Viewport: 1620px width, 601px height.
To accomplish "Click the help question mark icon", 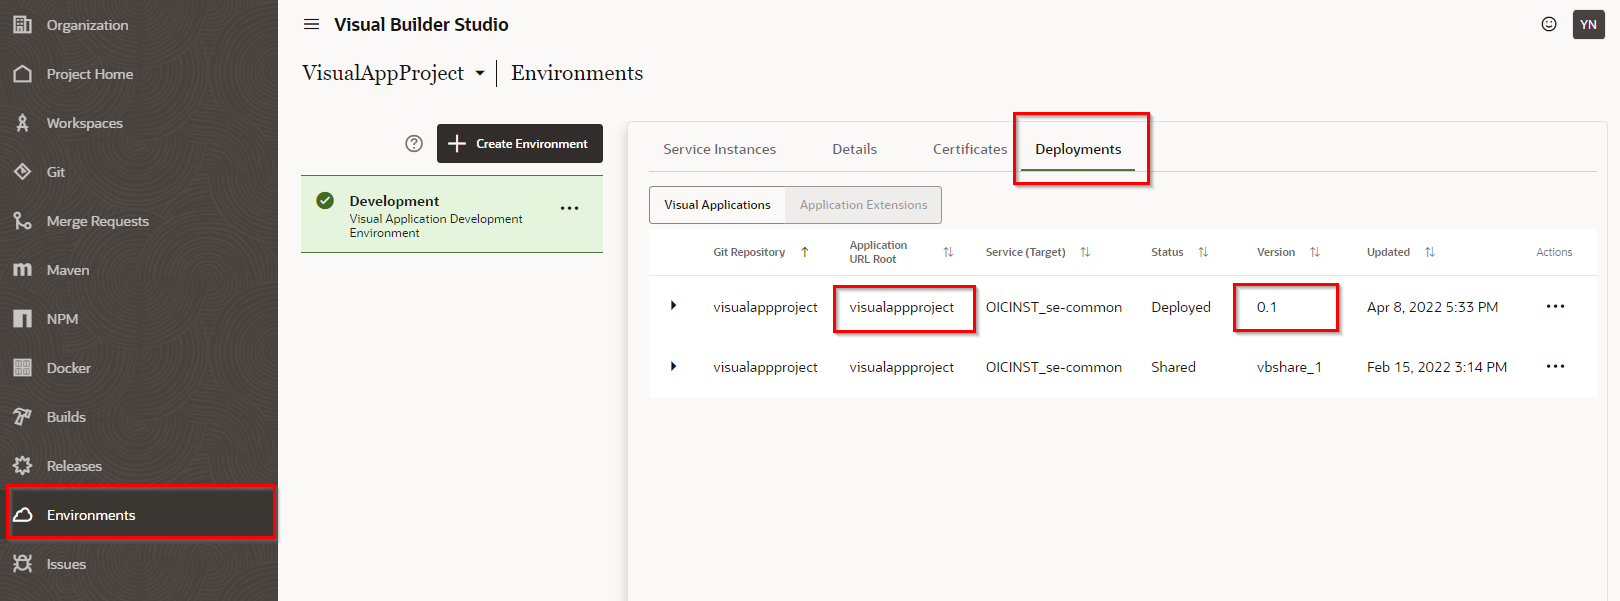I will (414, 143).
